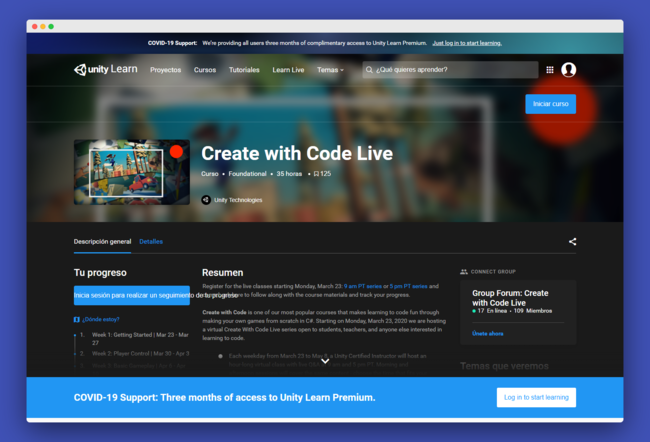Click the macOS red close window button
This screenshot has height=442, width=650.
(x=35, y=27)
